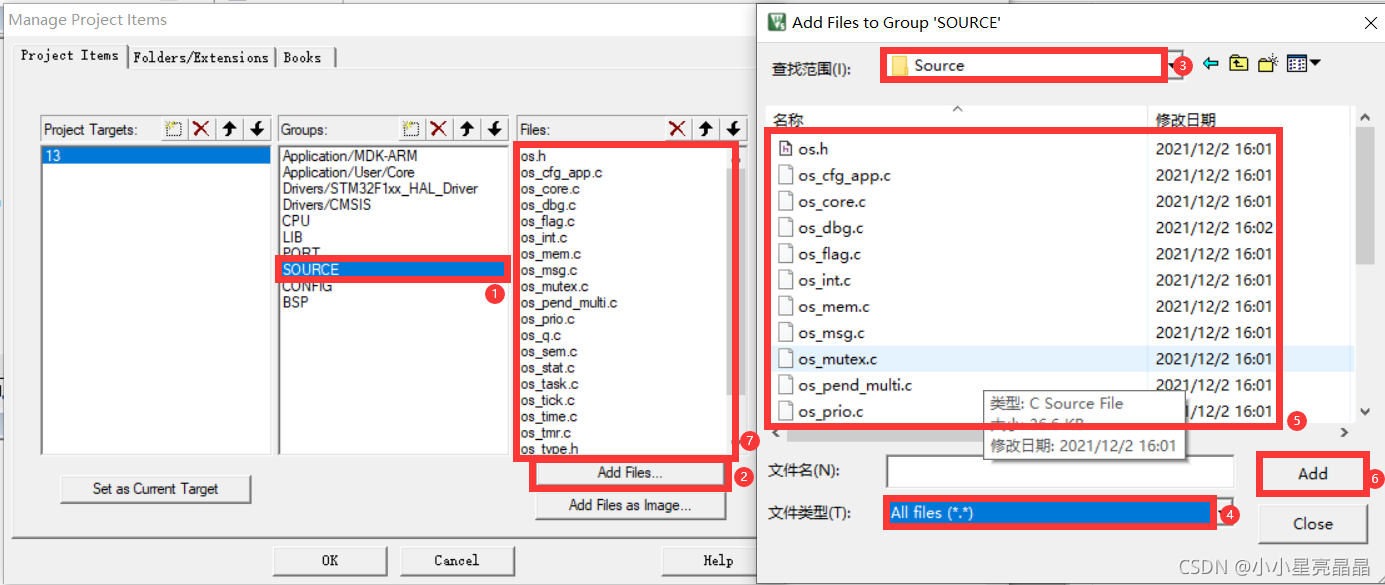This screenshot has height=585, width=1385.
Task: Confirm with the OK button
Action: [x=330, y=560]
